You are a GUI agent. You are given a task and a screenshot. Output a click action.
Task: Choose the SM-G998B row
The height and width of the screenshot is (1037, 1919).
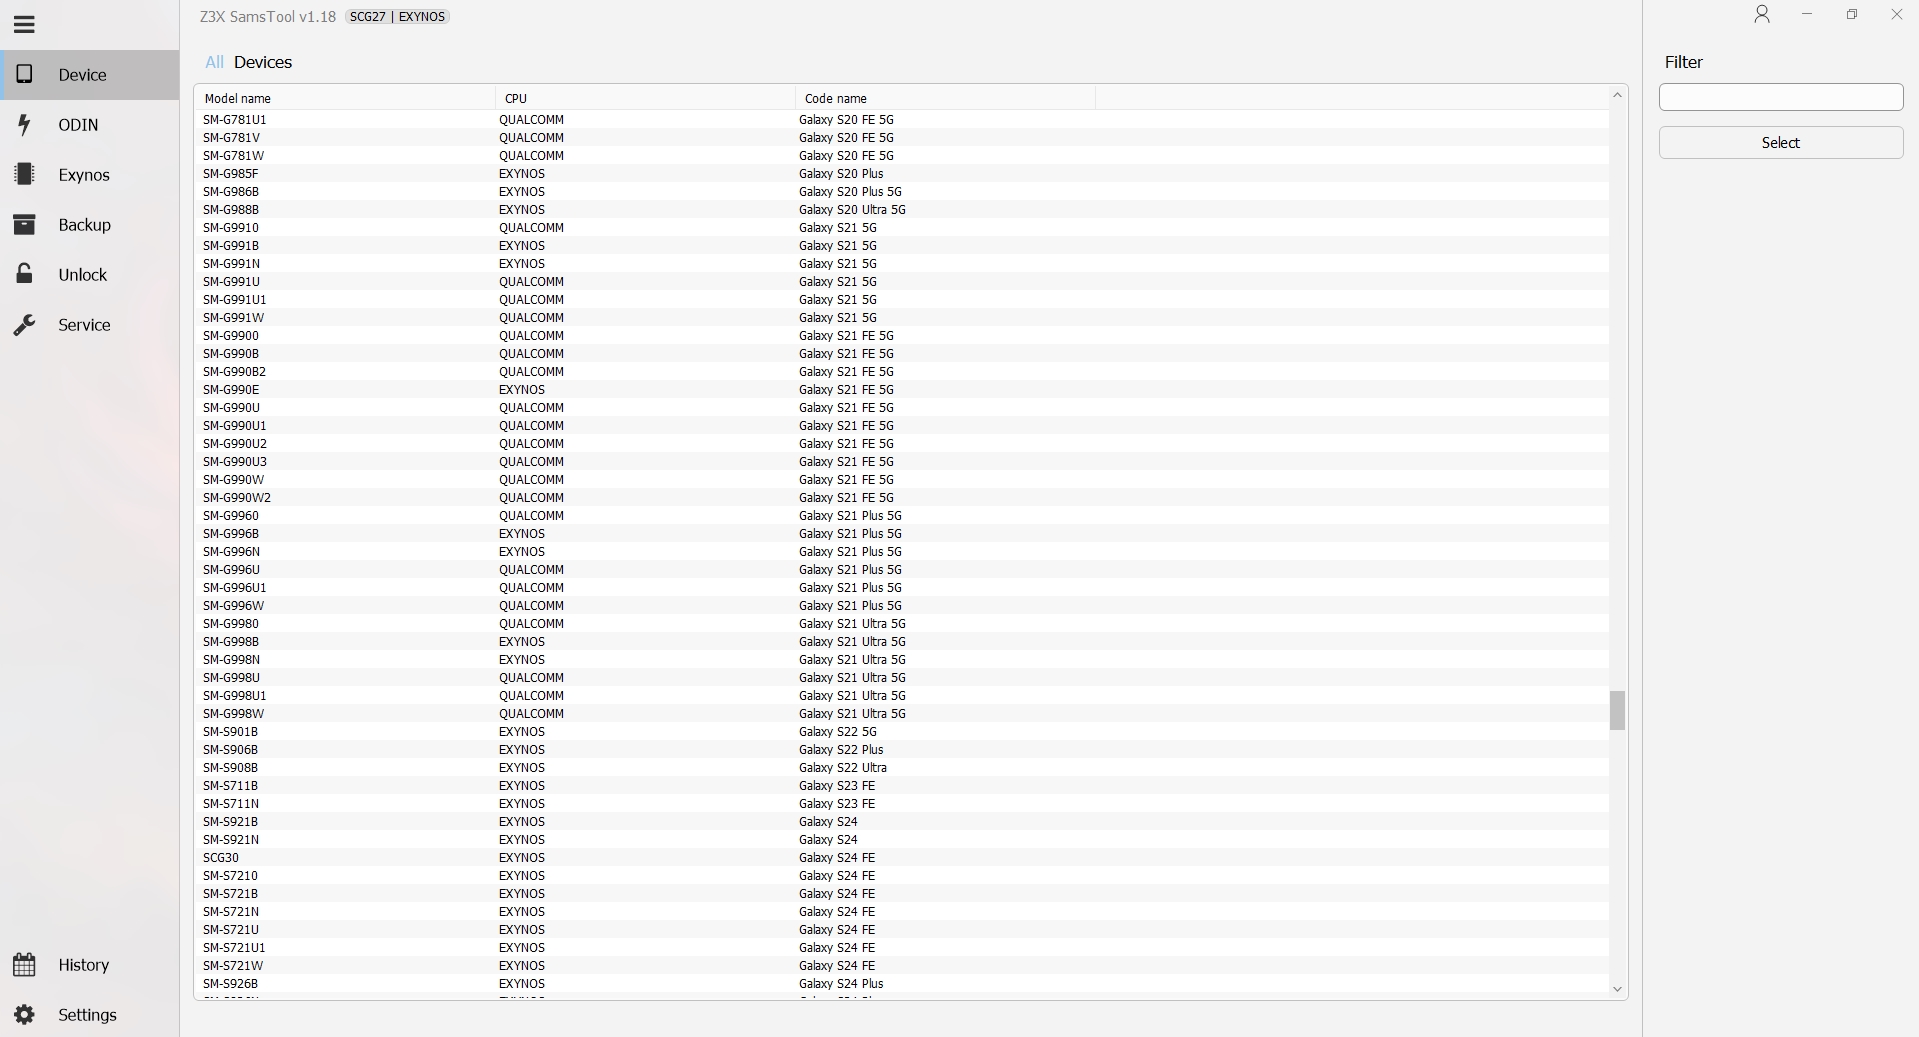tap(902, 642)
